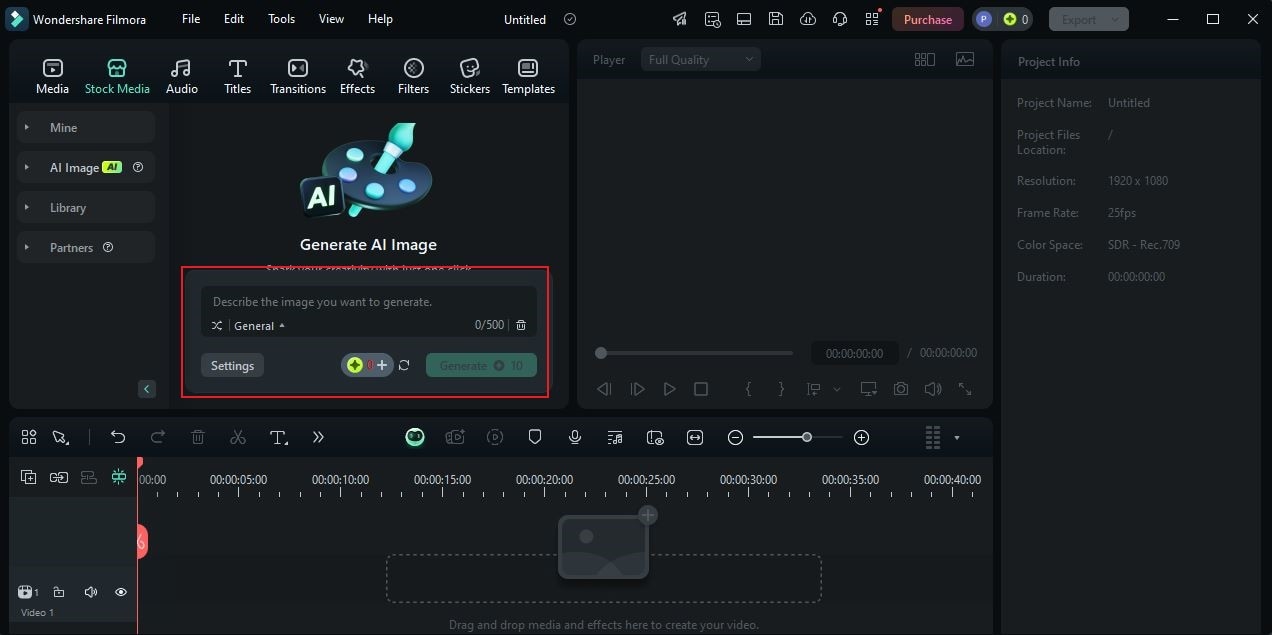Select the Transitions tab
The height and width of the screenshot is (635, 1272).
click(x=297, y=77)
